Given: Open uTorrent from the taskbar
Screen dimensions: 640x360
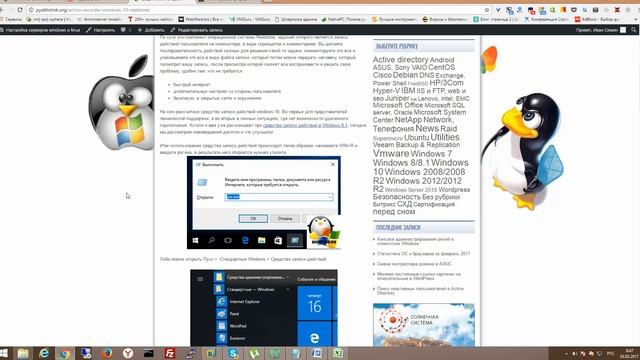Looking at the screenshot, I should (254, 353).
